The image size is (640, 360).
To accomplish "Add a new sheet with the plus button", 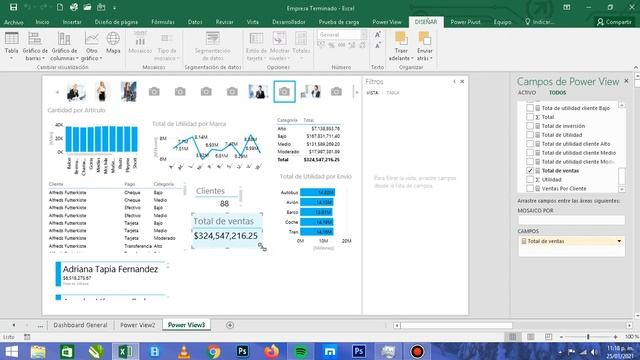I will (230, 325).
